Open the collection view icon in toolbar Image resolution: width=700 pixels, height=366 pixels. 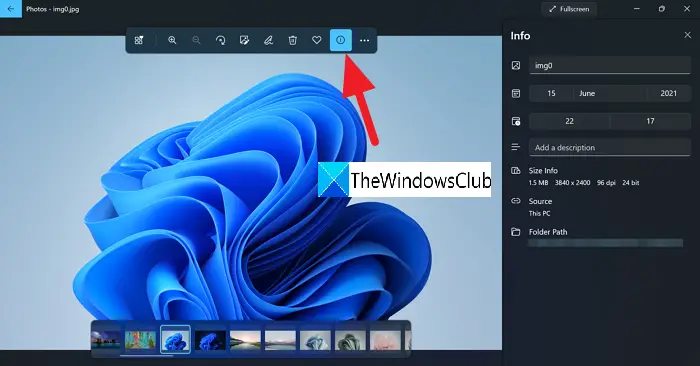click(x=139, y=40)
